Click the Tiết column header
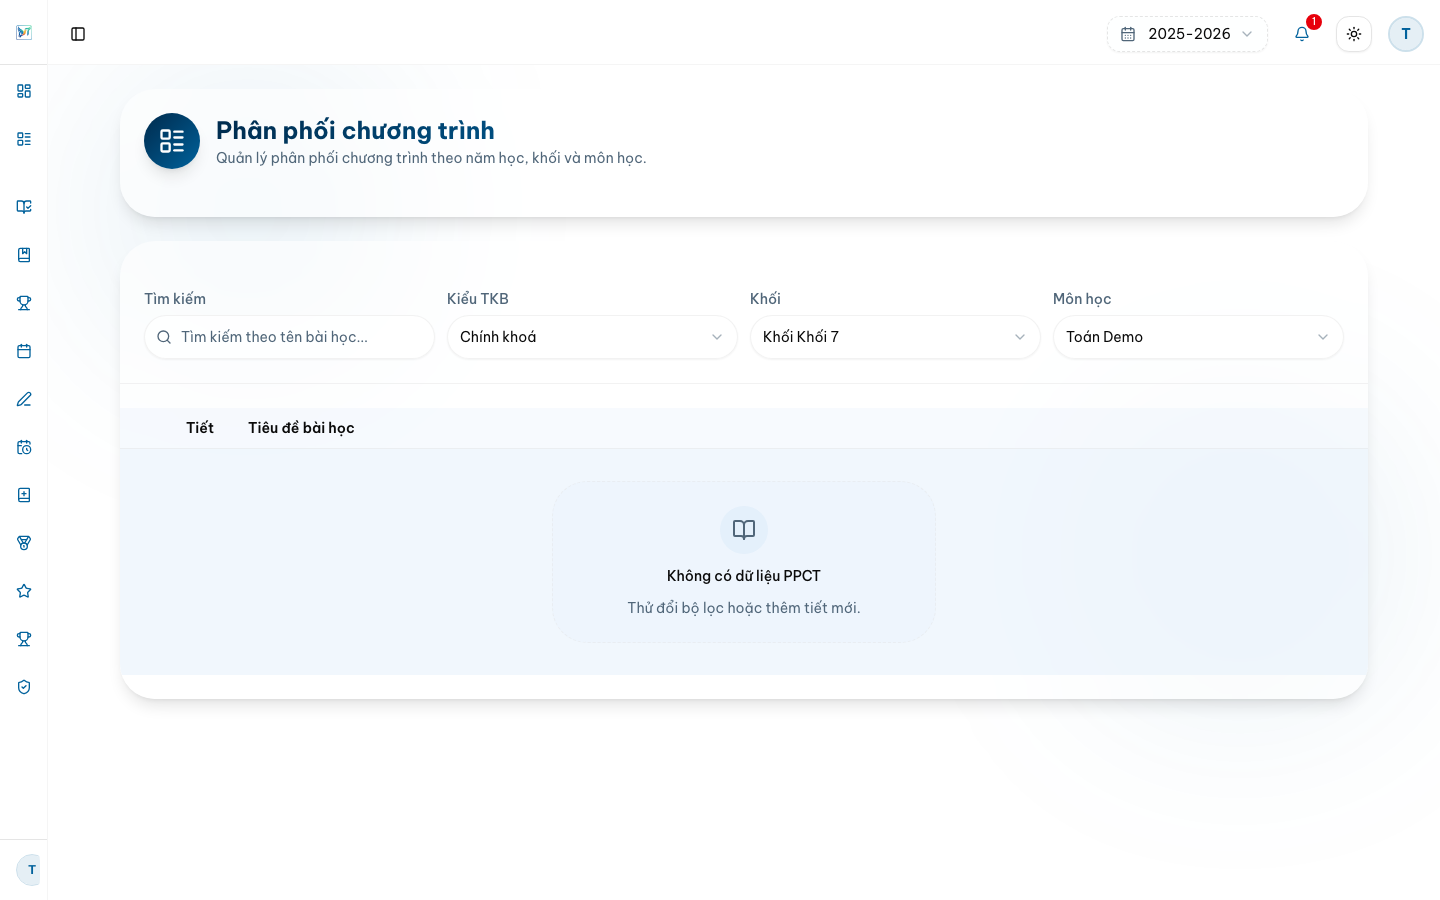Image resolution: width=1440 pixels, height=900 pixels. (200, 428)
